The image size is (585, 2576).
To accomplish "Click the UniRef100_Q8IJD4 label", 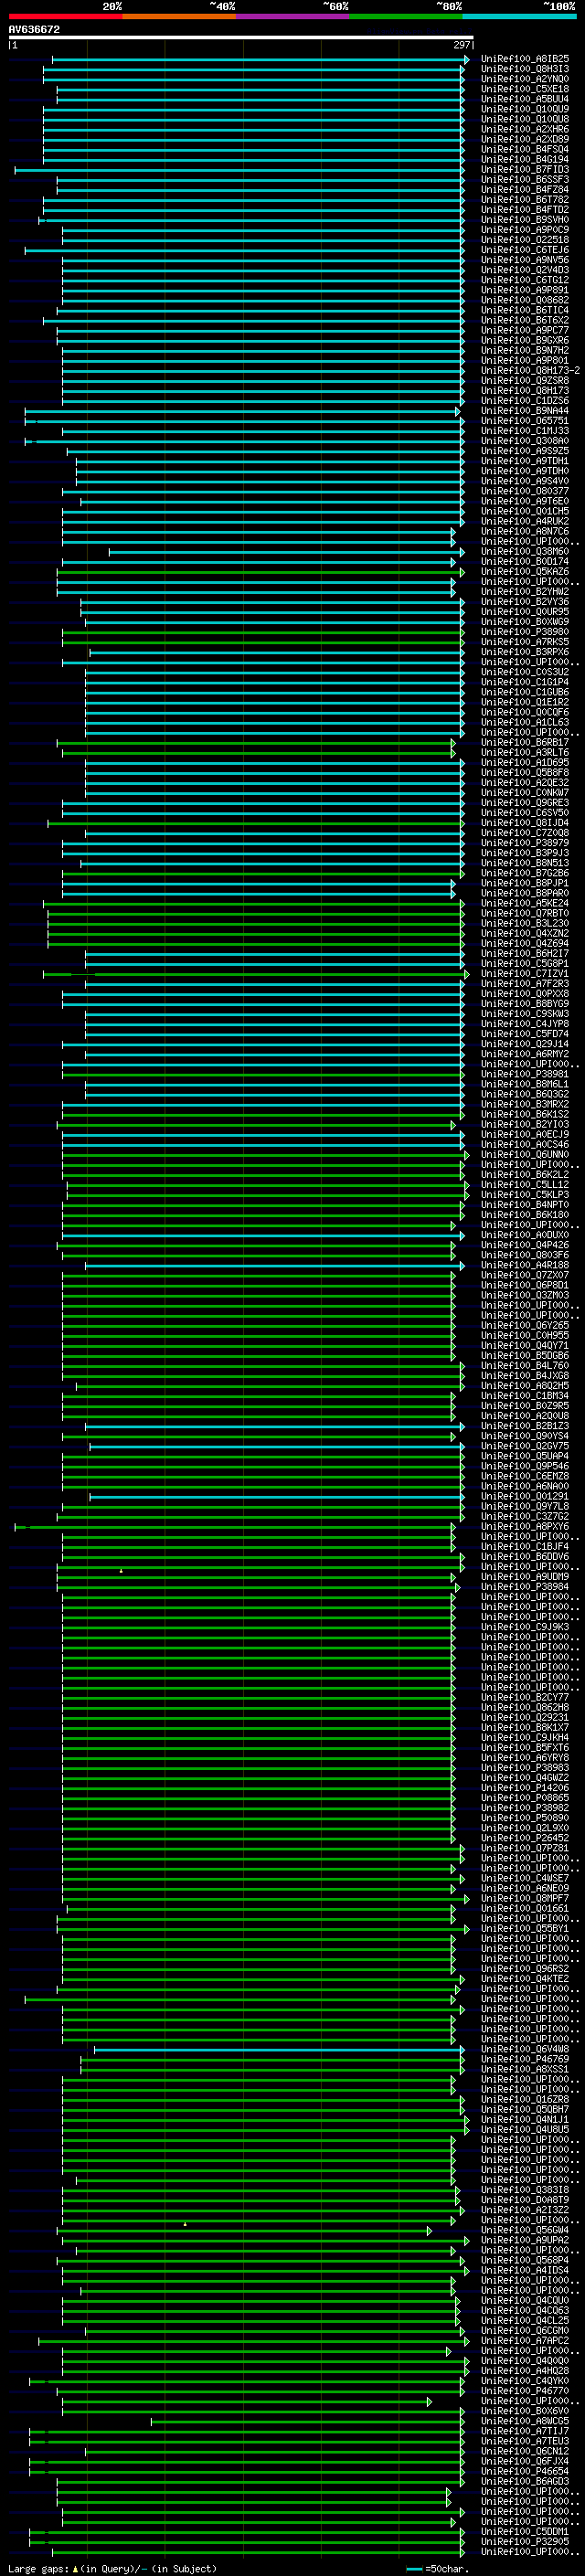I will [525, 823].
